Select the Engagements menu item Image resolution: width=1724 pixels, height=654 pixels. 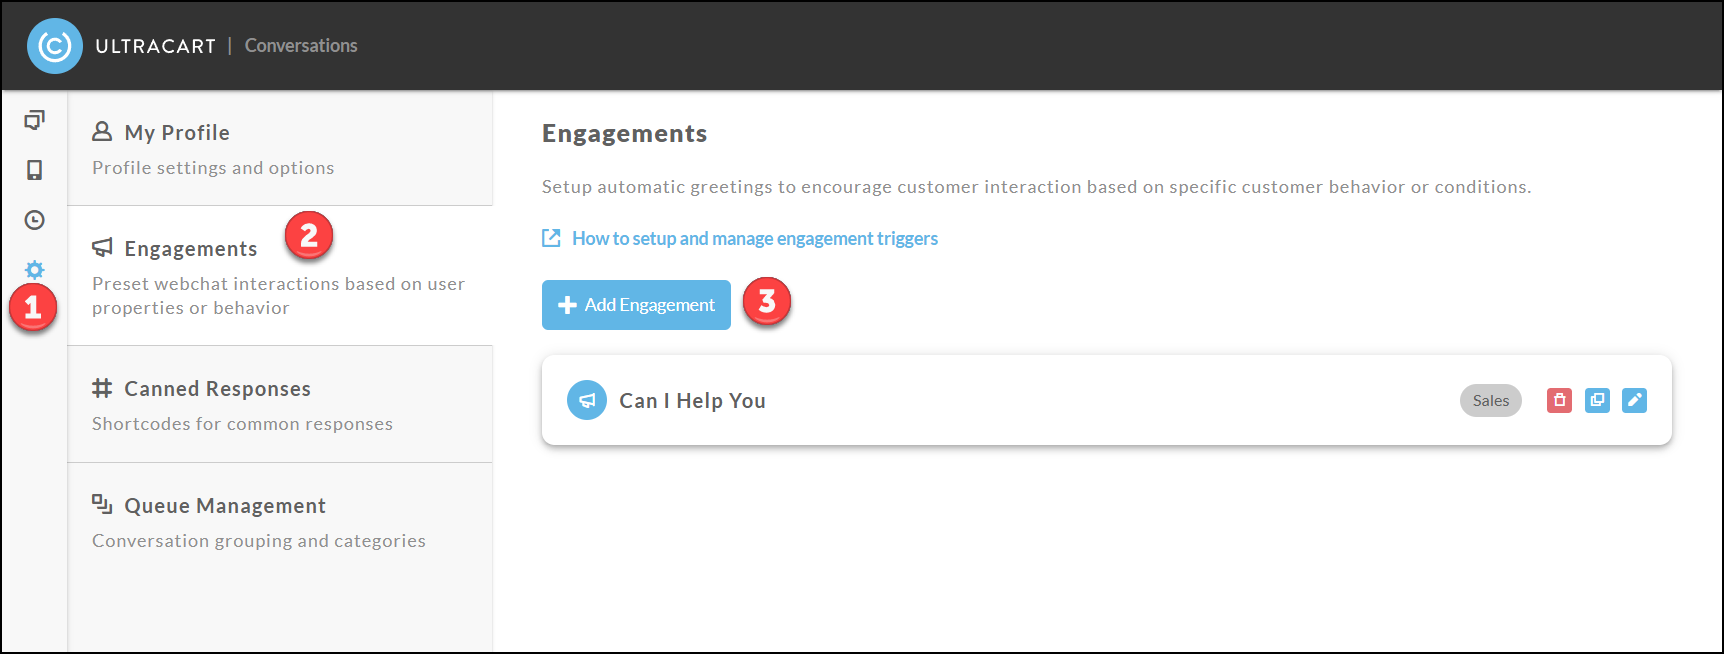(280, 276)
